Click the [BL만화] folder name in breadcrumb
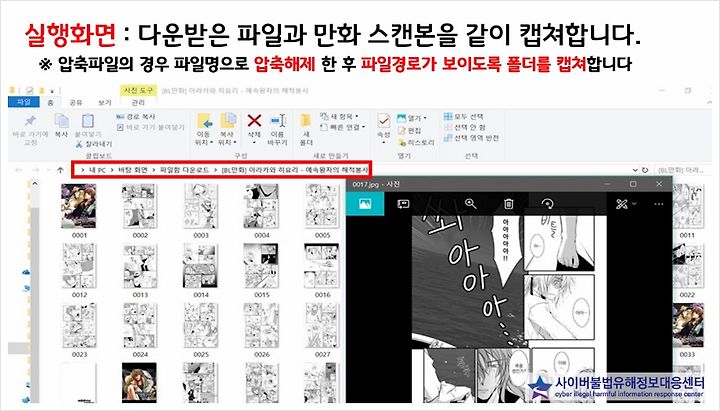This screenshot has height=411, width=720. point(295,170)
